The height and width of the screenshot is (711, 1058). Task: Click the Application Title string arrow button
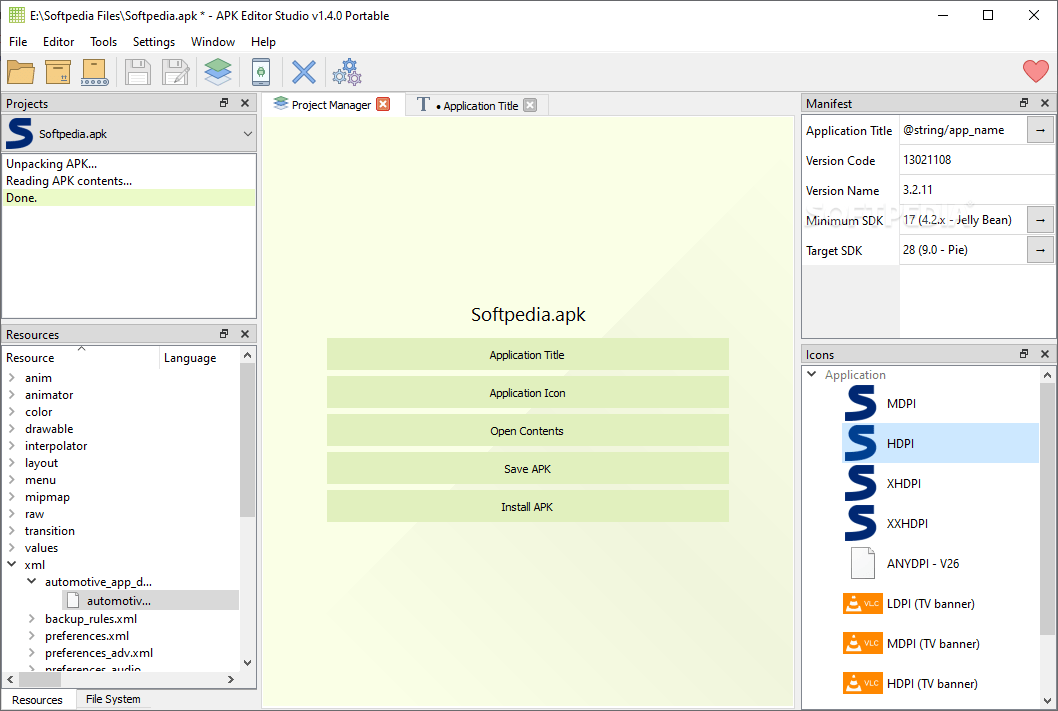(1040, 129)
